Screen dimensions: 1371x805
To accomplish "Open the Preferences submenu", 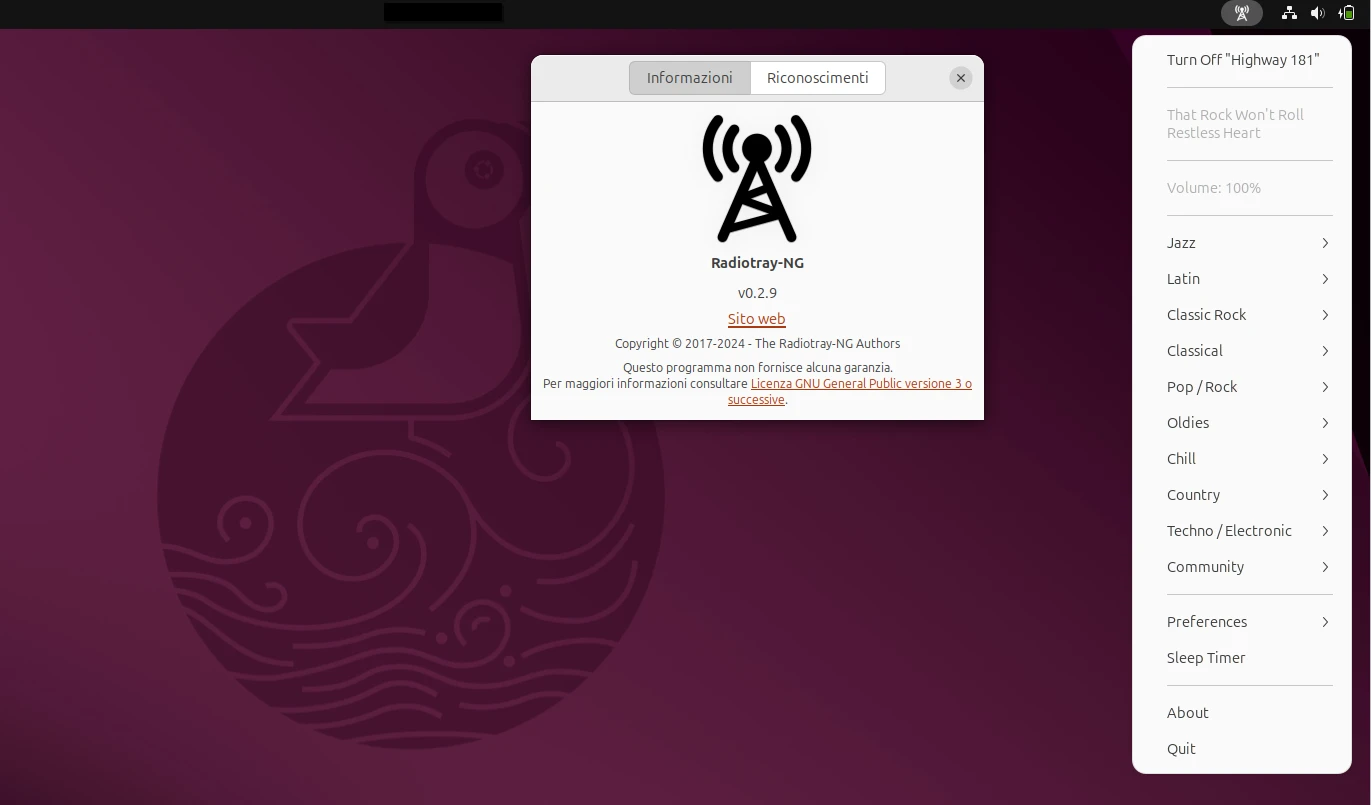I will (1249, 622).
